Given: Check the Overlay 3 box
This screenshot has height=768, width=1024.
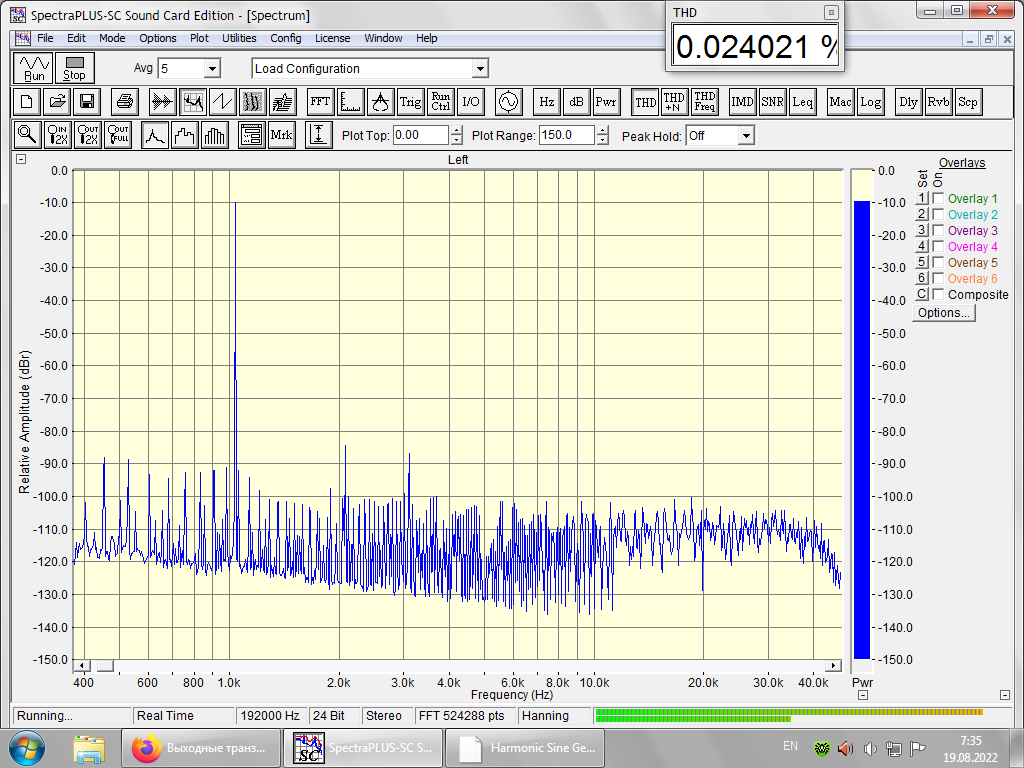Looking at the screenshot, I should click(938, 231).
